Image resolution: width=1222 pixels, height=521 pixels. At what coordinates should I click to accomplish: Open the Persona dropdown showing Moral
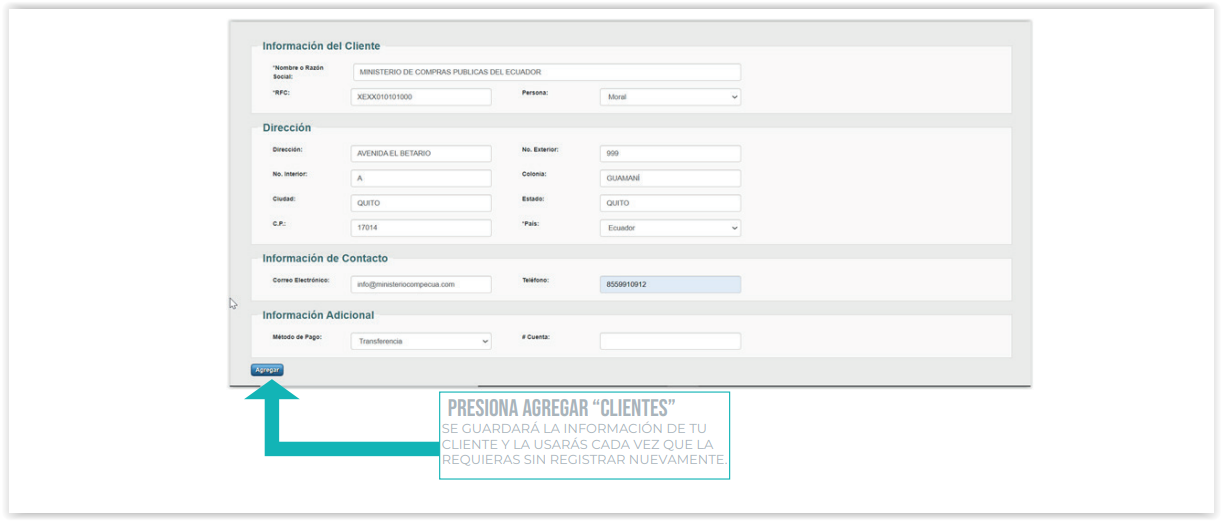pos(670,97)
